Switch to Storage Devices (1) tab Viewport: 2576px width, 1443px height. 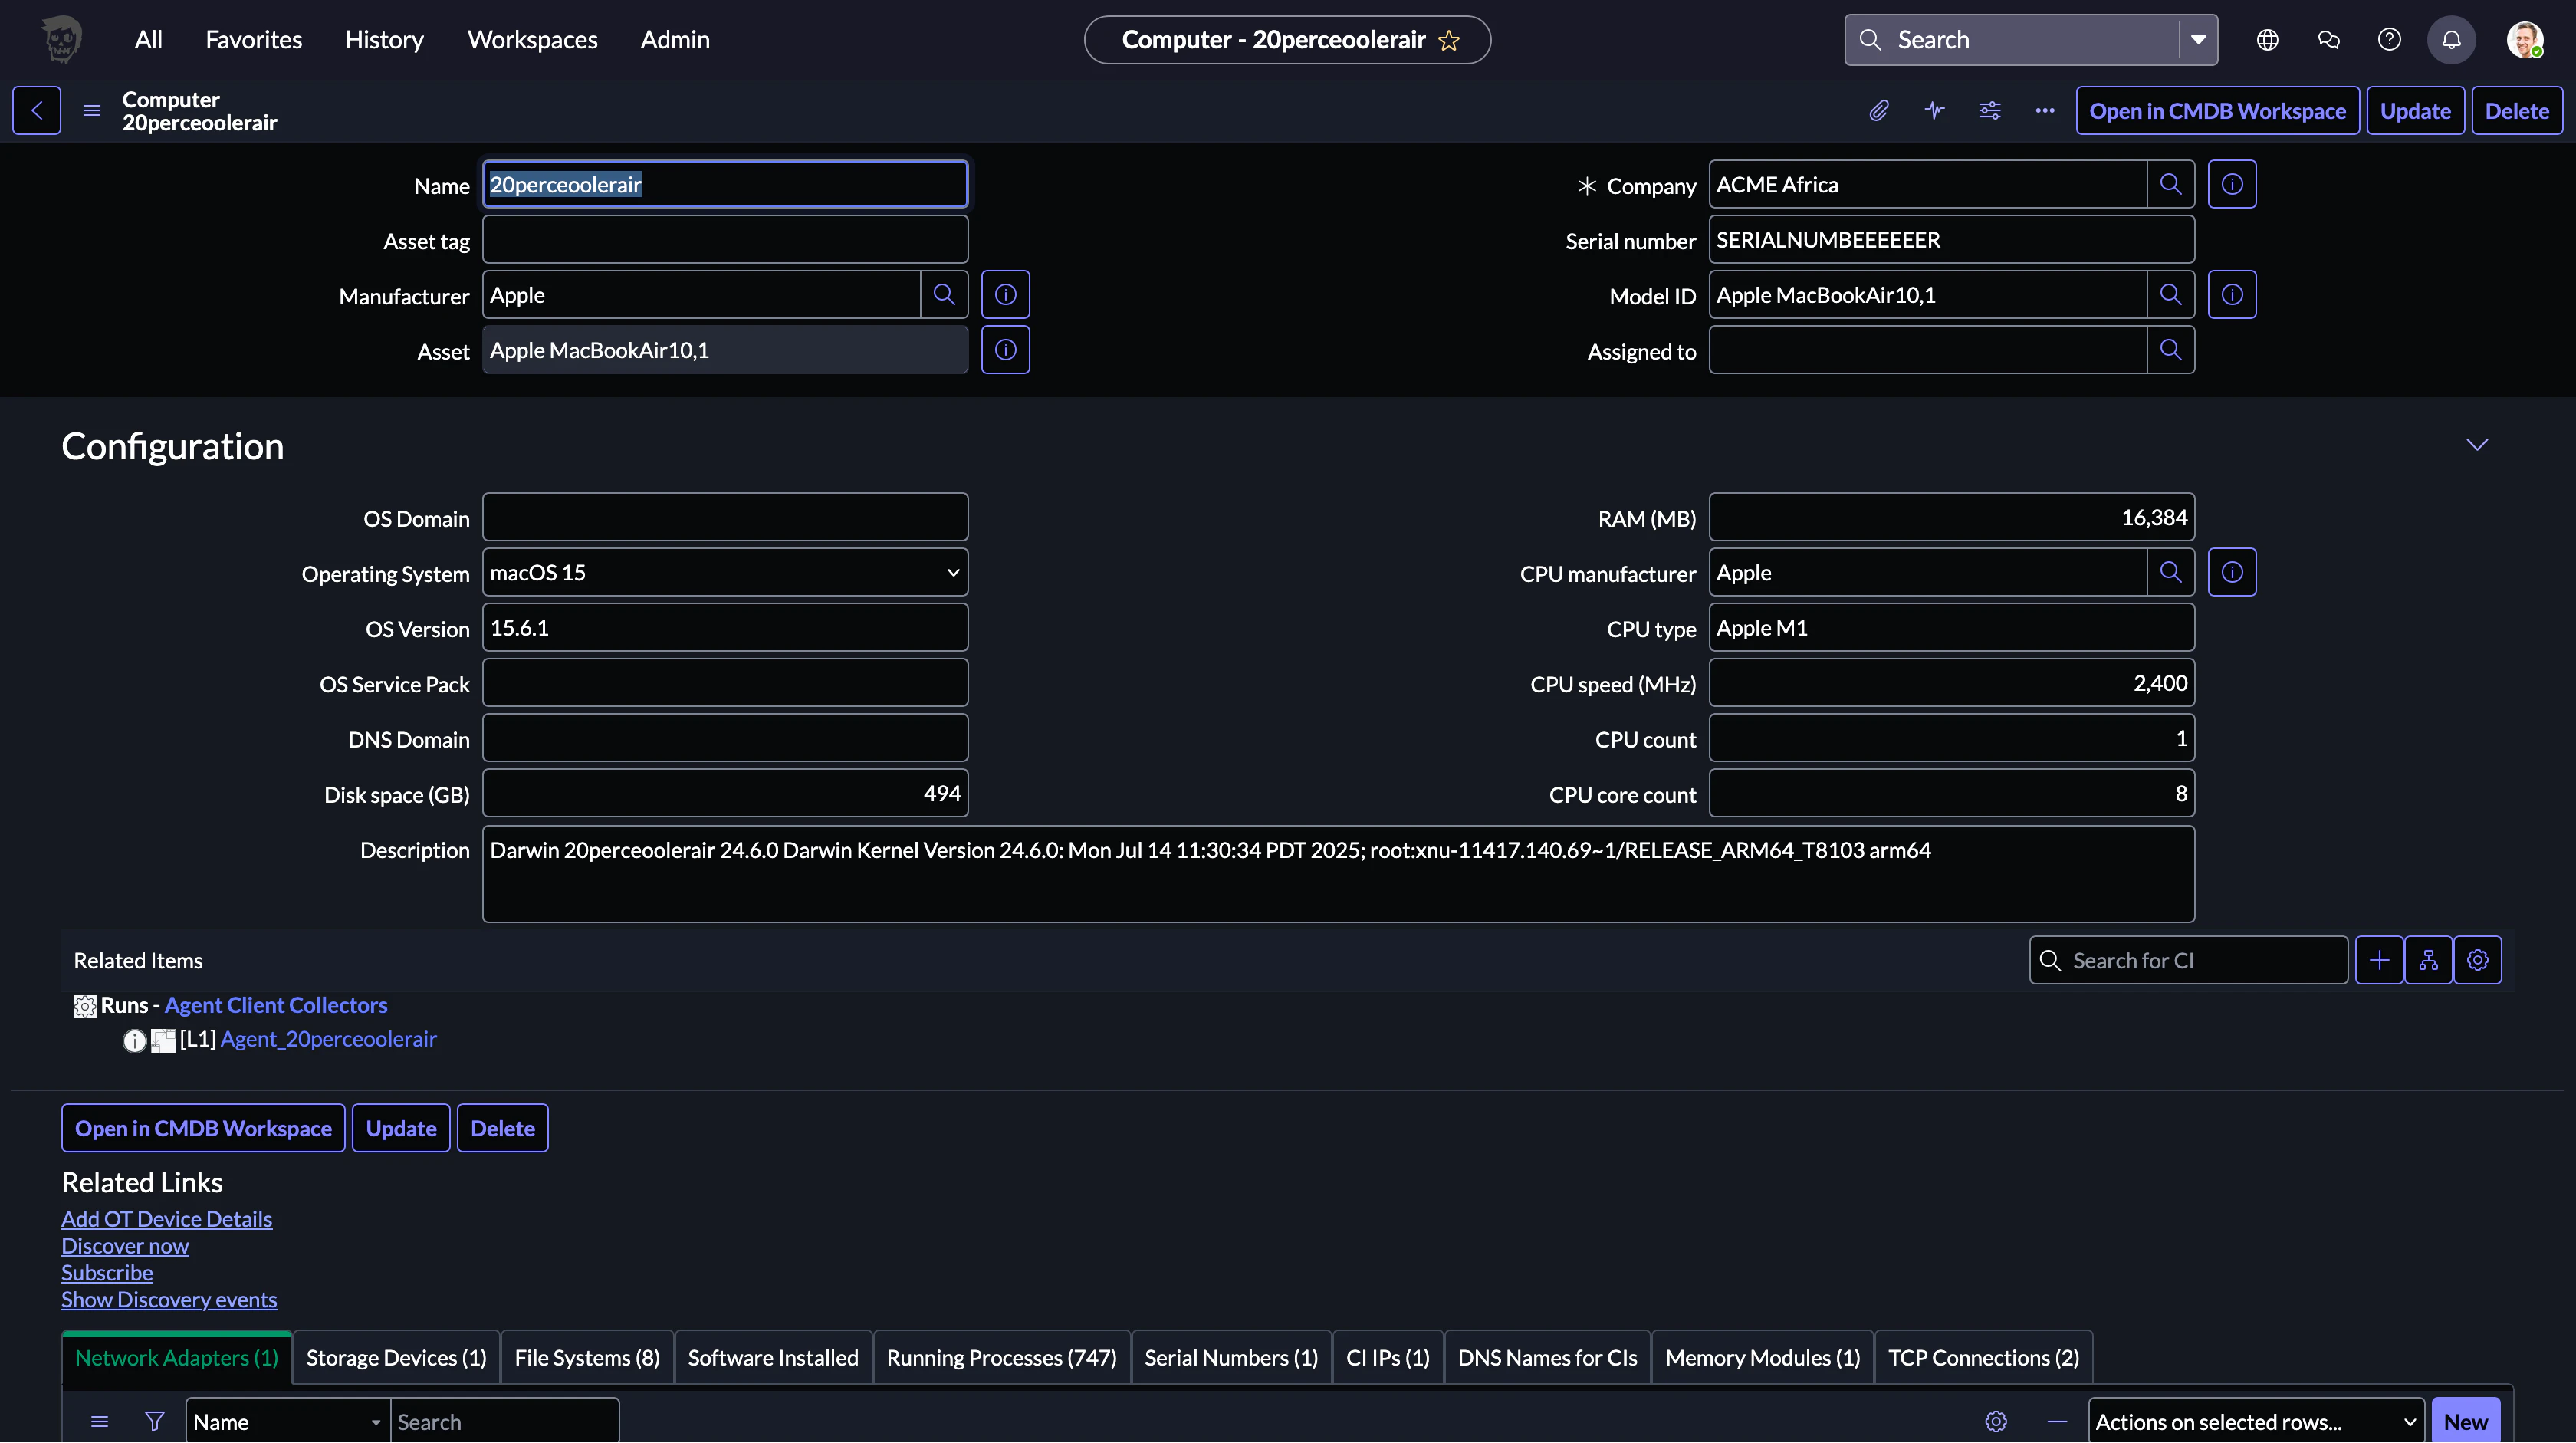click(396, 1357)
